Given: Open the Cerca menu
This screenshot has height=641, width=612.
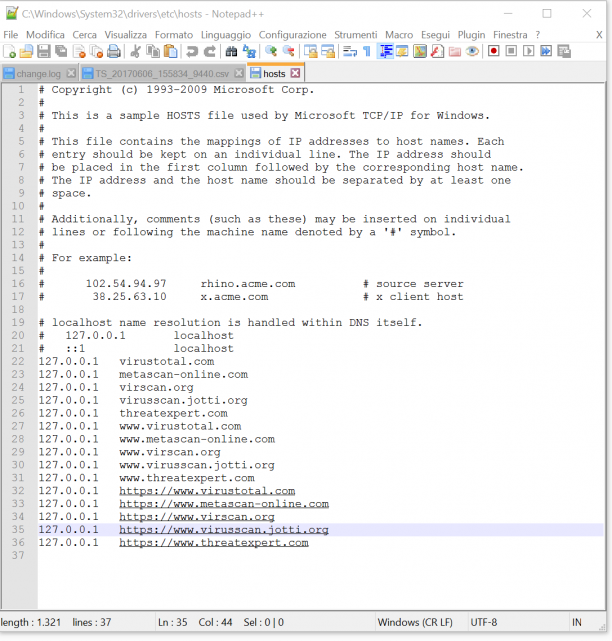Looking at the screenshot, I should [x=85, y=35].
